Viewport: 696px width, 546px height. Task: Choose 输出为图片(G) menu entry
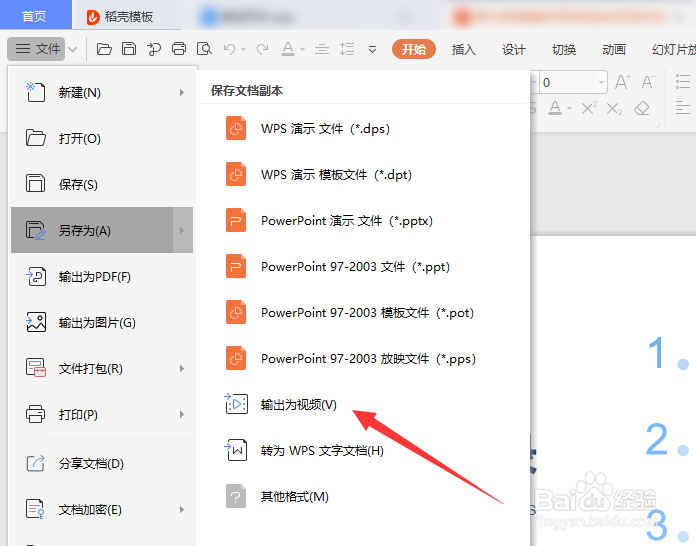[102, 322]
